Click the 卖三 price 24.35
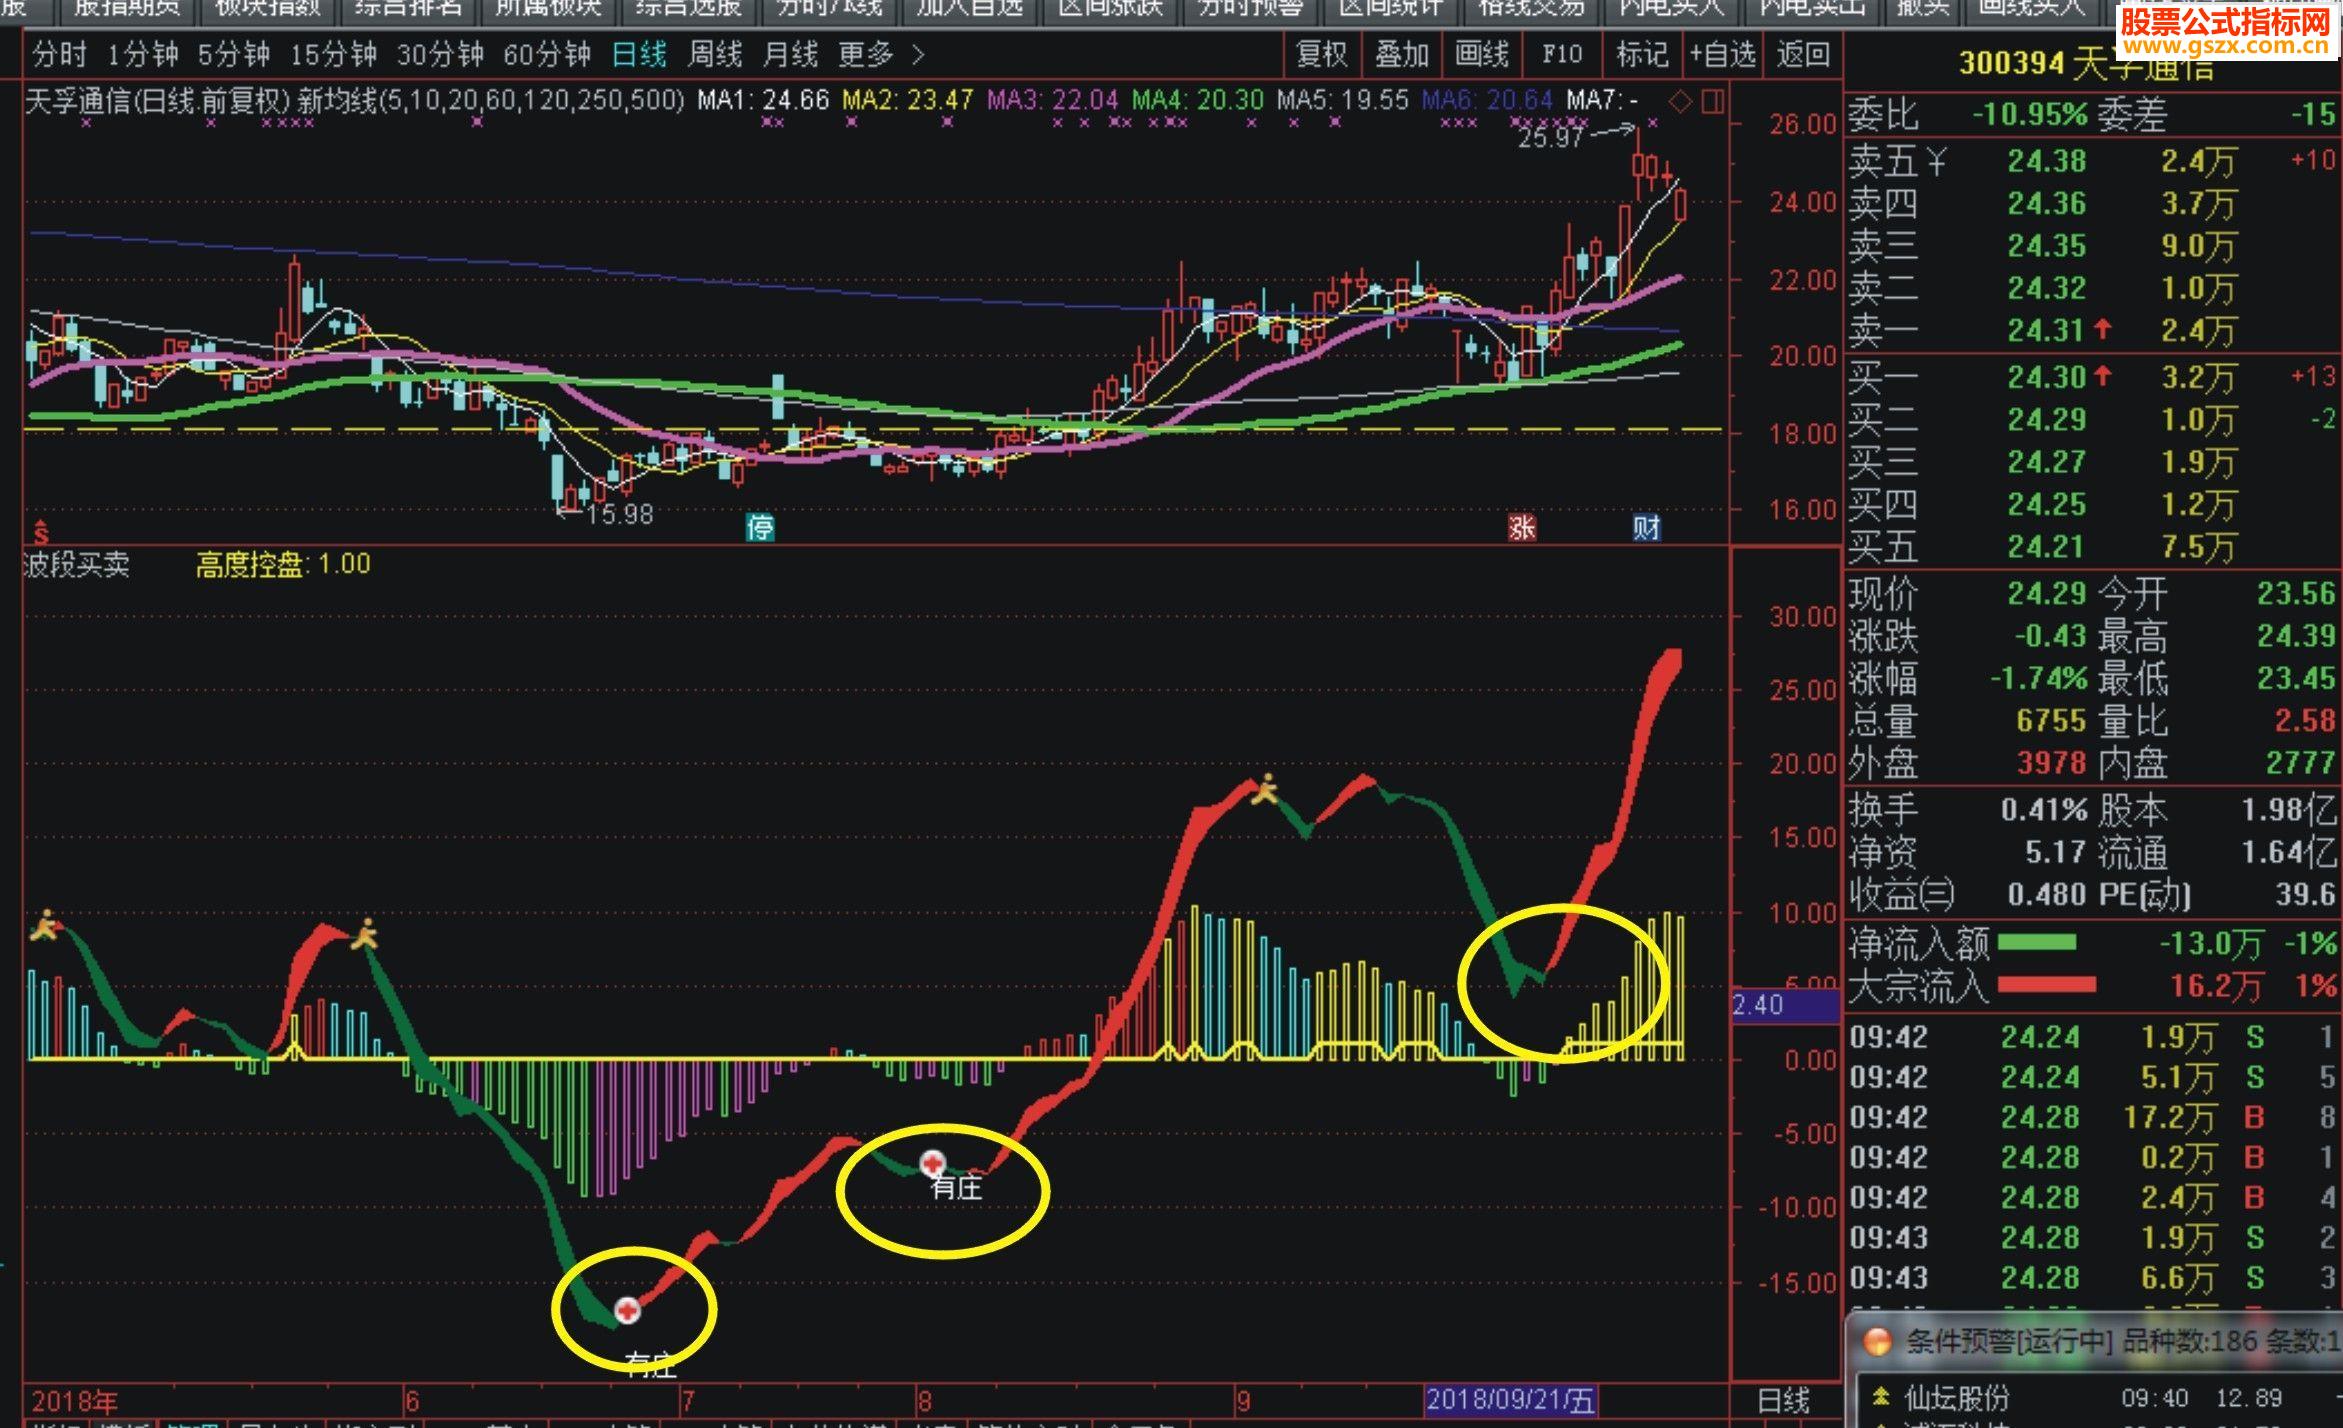The width and height of the screenshot is (2343, 1428). point(2047,245)
